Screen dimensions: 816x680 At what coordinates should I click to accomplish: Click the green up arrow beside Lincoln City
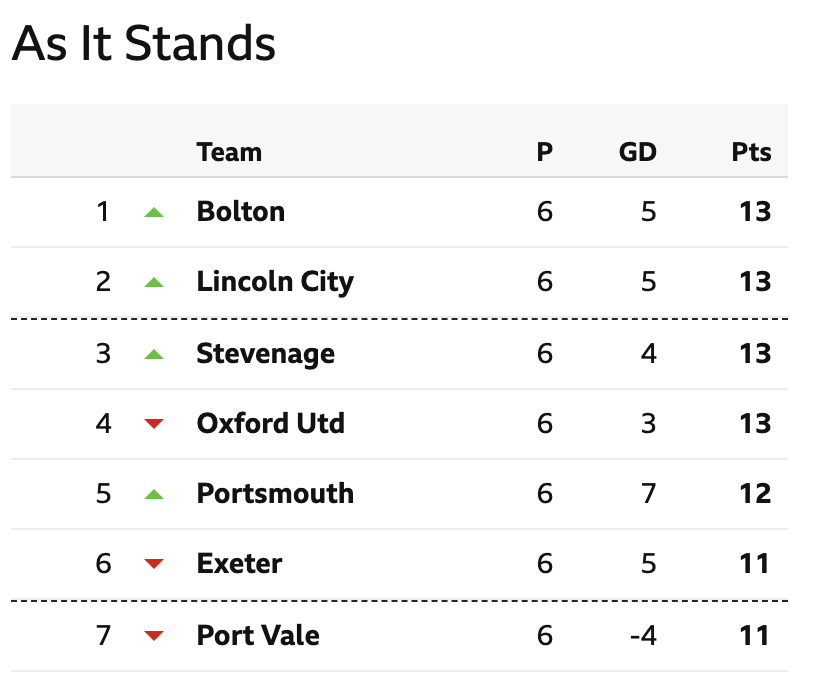point(154,283)
